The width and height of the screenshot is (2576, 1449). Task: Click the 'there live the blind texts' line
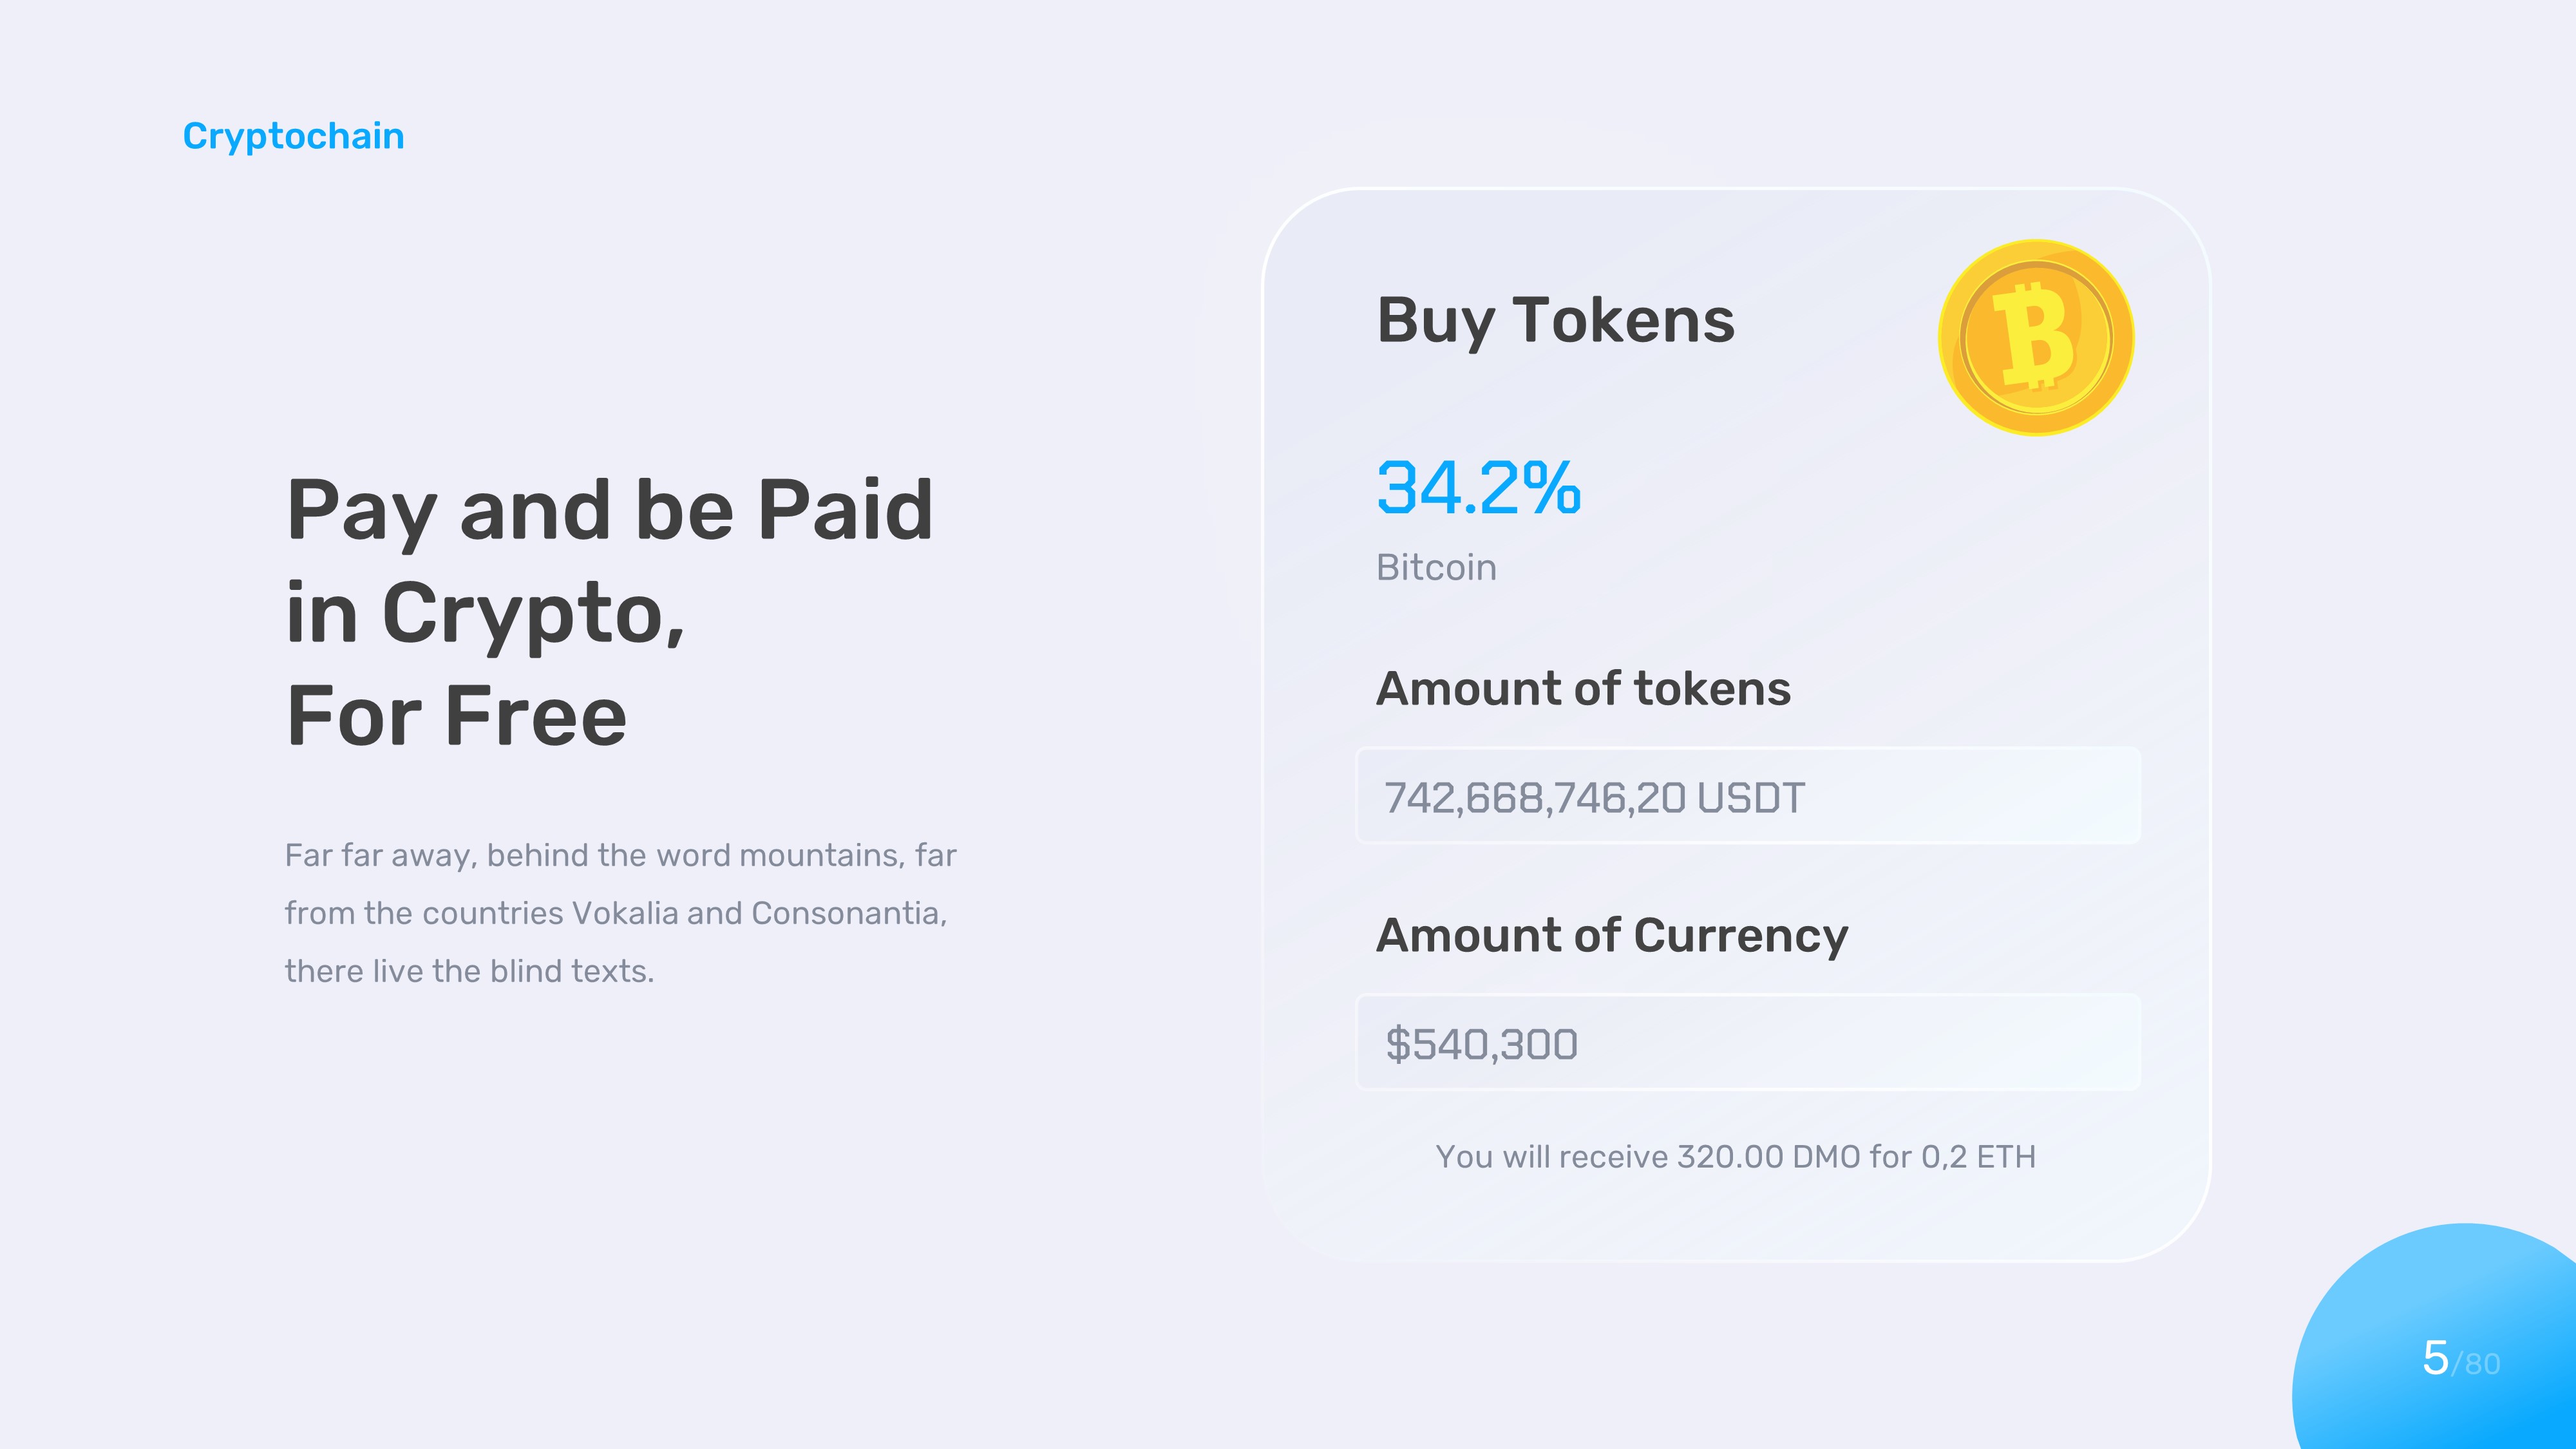[469, 971]
